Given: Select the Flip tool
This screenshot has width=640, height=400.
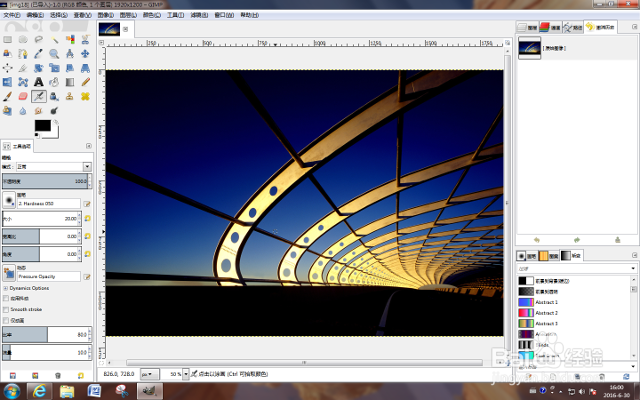Looking at the screenshot, I should coord(7,82).
